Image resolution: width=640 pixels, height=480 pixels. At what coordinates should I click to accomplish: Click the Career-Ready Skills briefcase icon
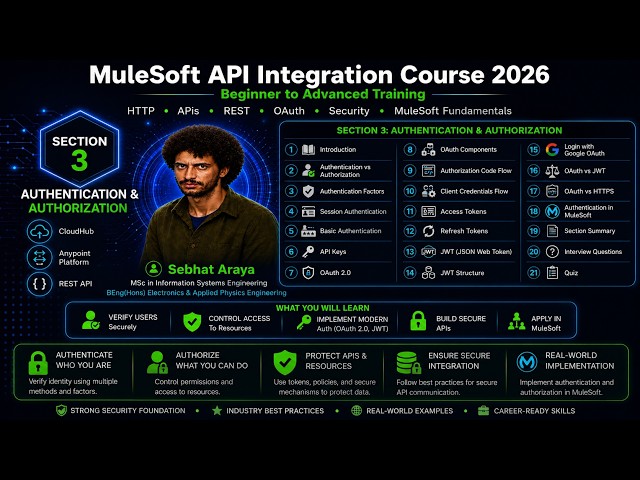pos(484,411)
